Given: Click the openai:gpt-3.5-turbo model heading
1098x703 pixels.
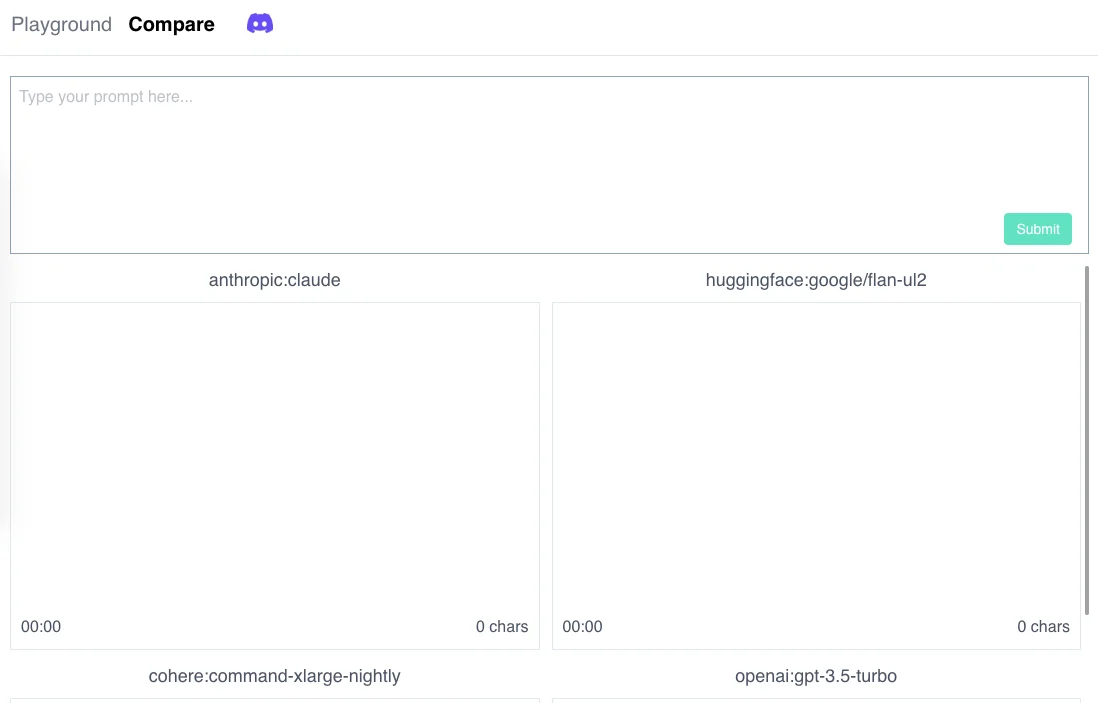Looking at the screenshot, I should (816, 676).
